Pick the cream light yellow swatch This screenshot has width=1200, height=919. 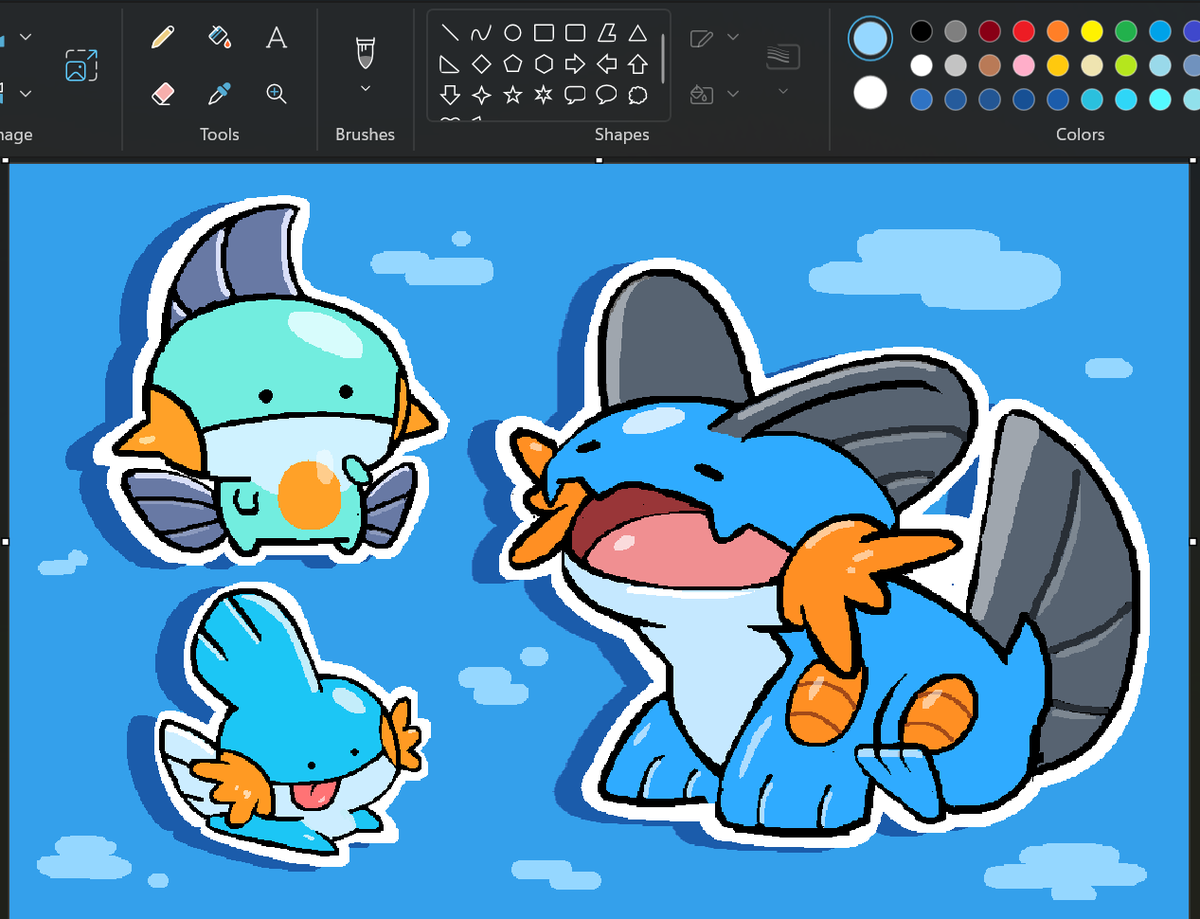1091,66
